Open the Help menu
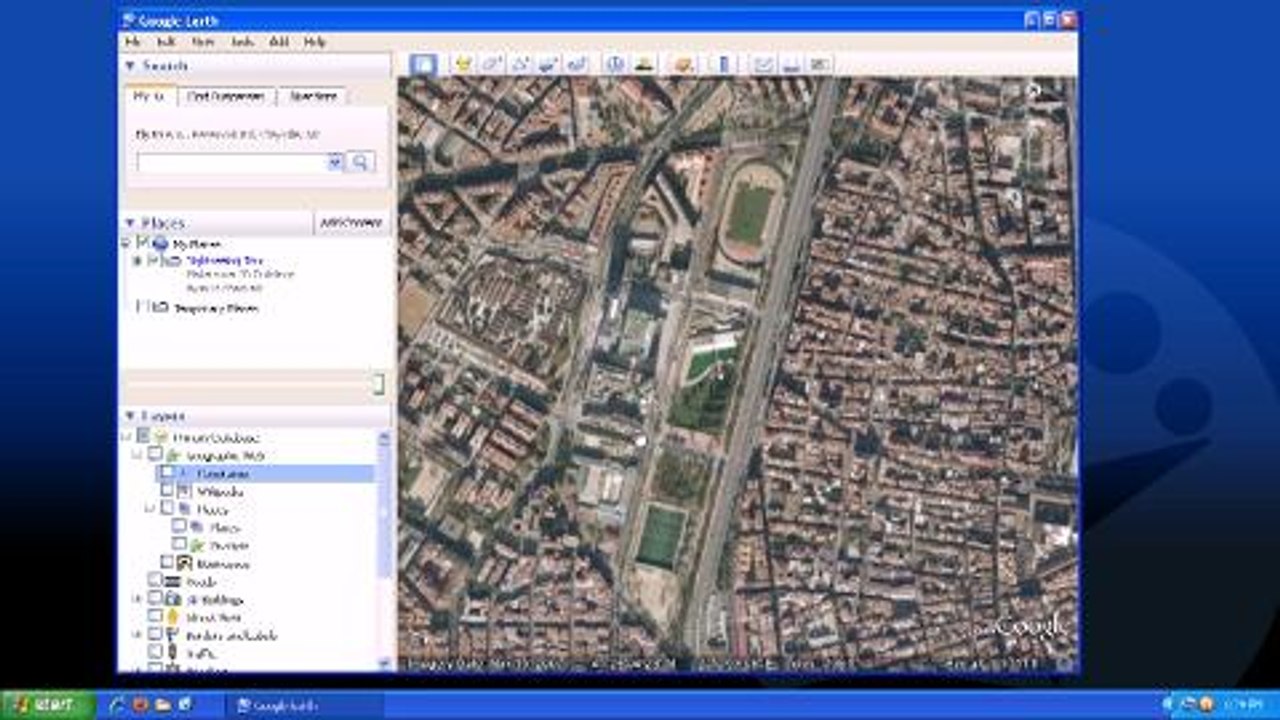The width and height of the screenshot is (1280, 720). [314, 42]
